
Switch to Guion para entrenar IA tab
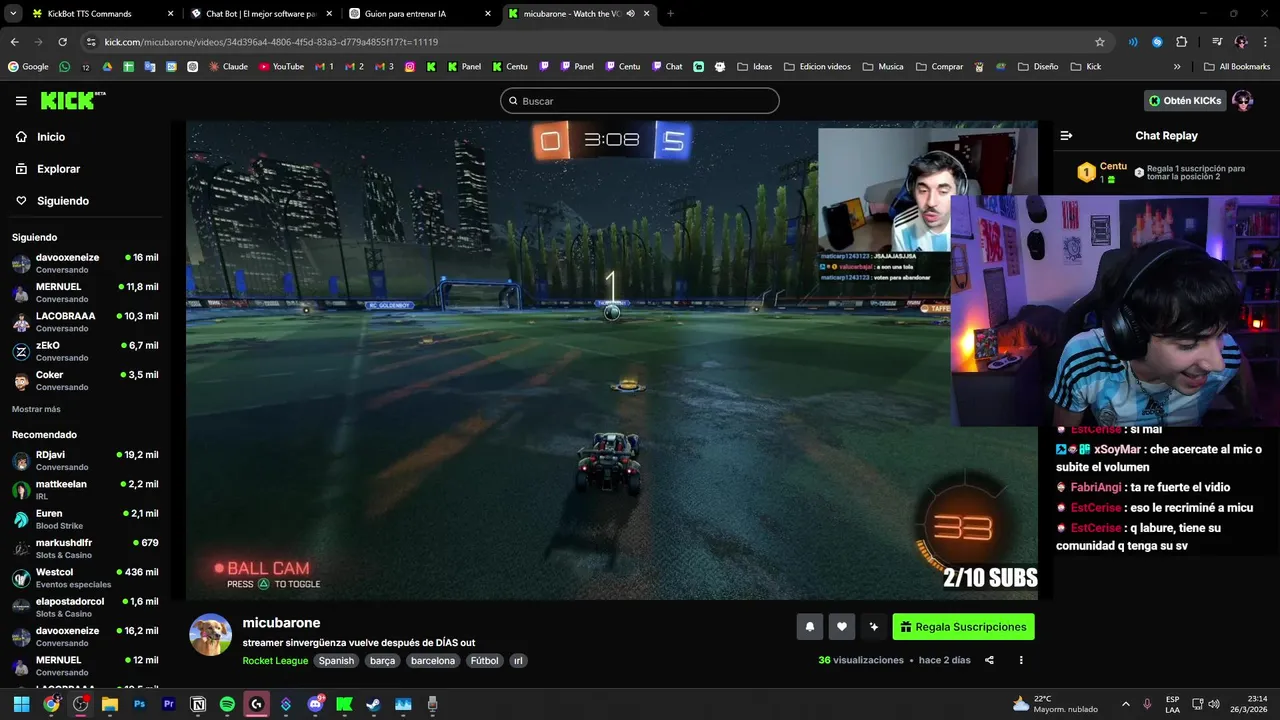(x=418, y=14)
